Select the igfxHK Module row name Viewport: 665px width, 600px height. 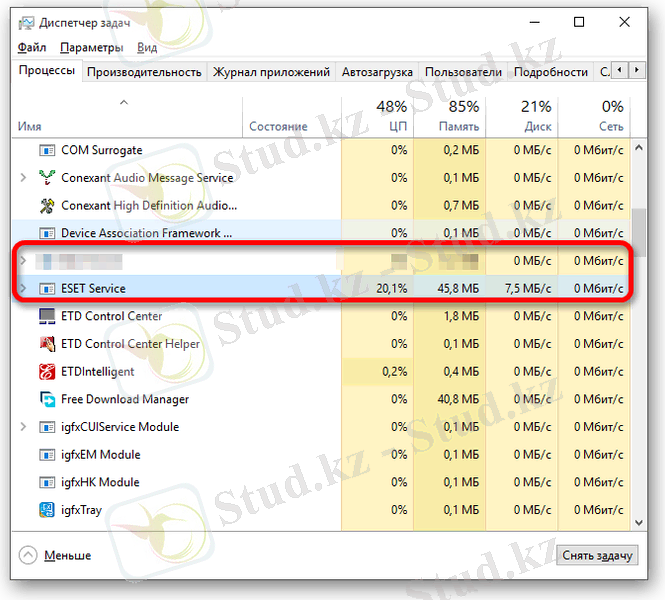(x=101, y=483)
